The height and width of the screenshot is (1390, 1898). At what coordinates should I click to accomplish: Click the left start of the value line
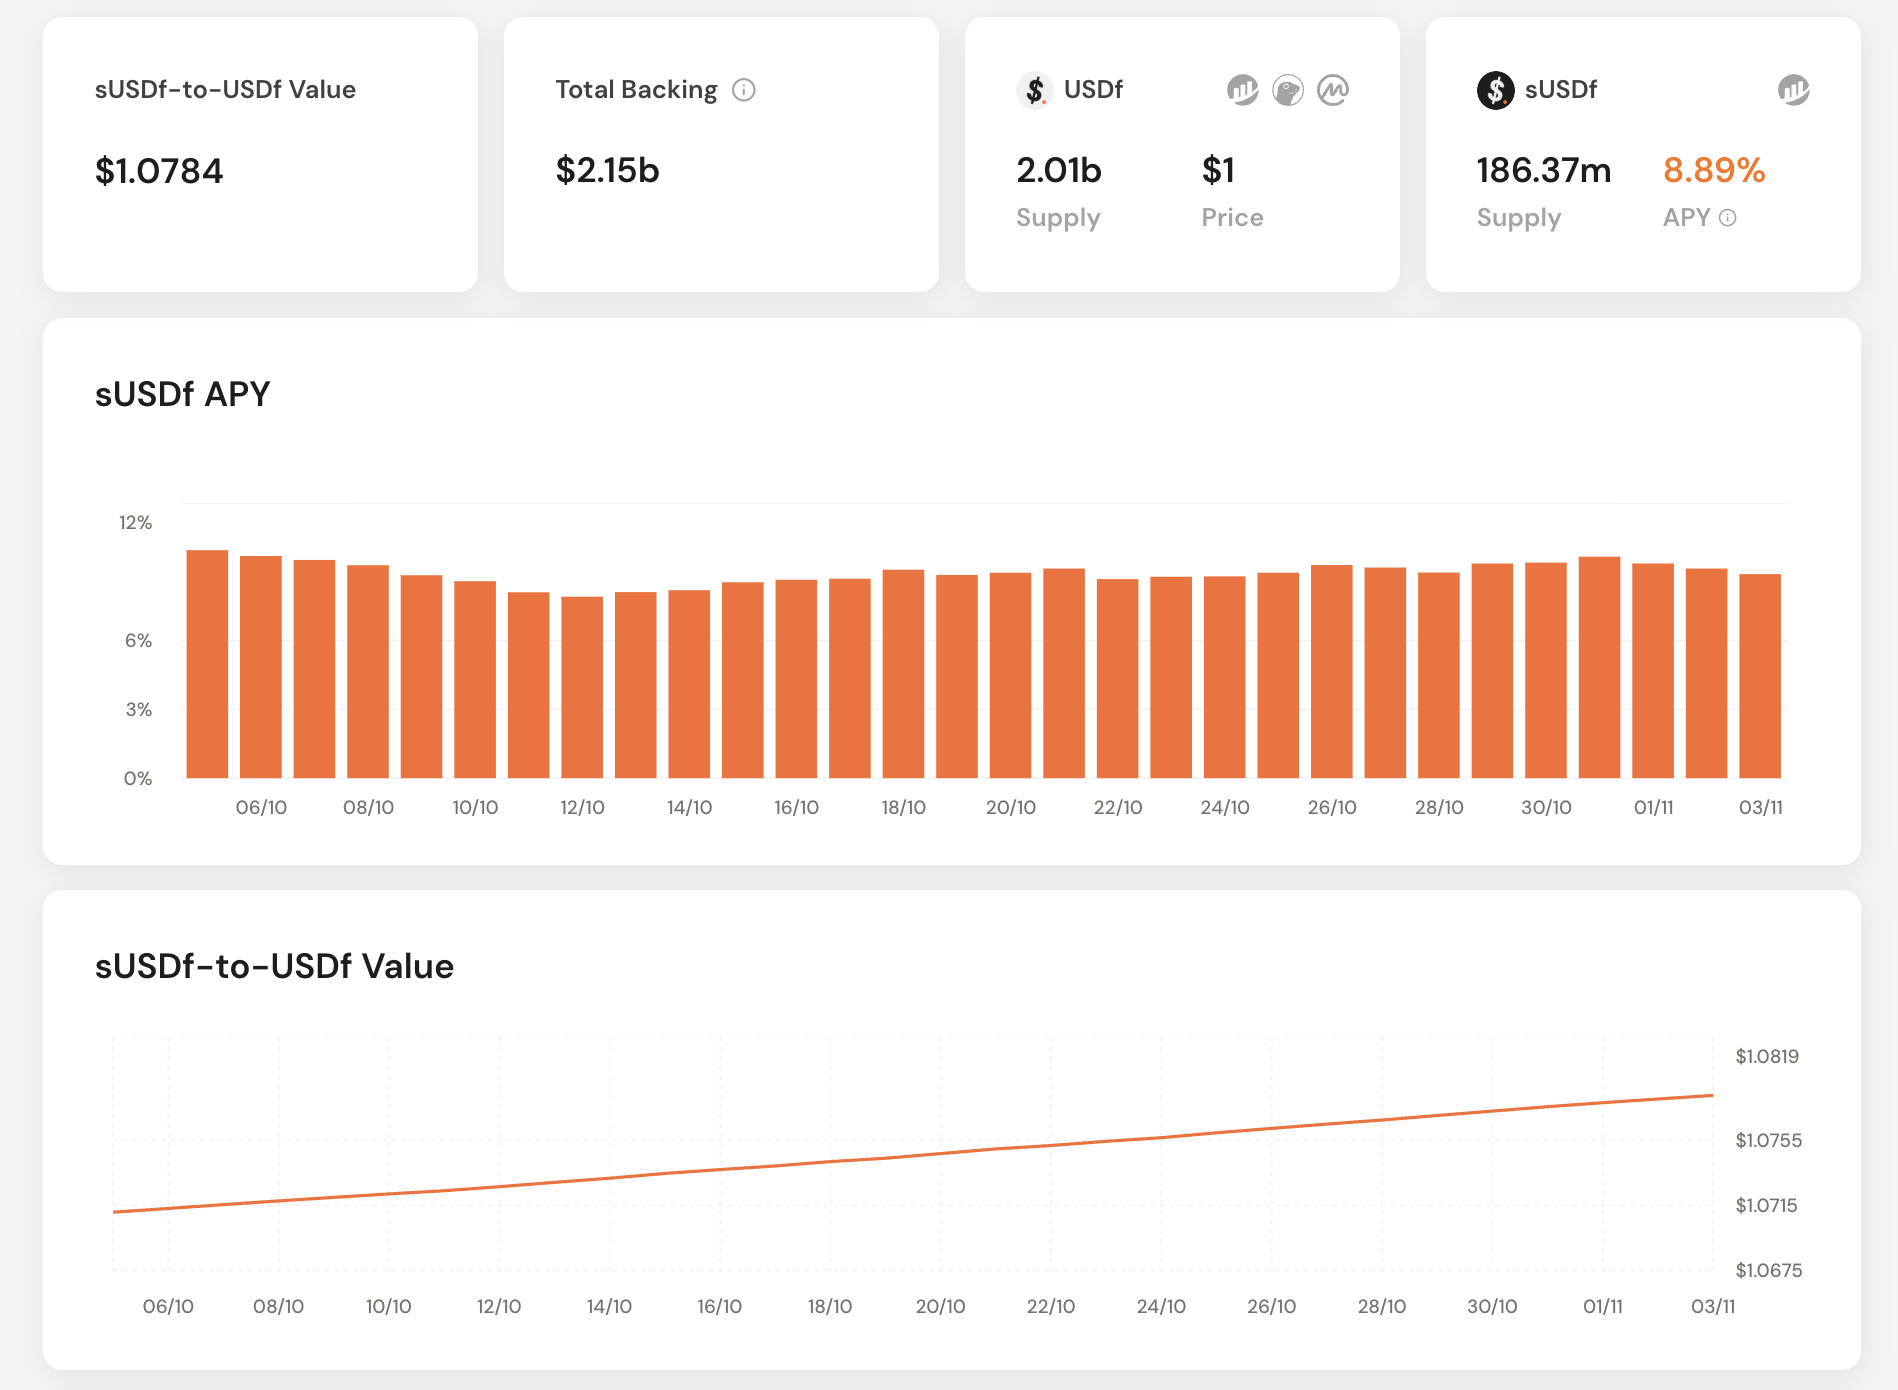click(x=116, y=1211)
